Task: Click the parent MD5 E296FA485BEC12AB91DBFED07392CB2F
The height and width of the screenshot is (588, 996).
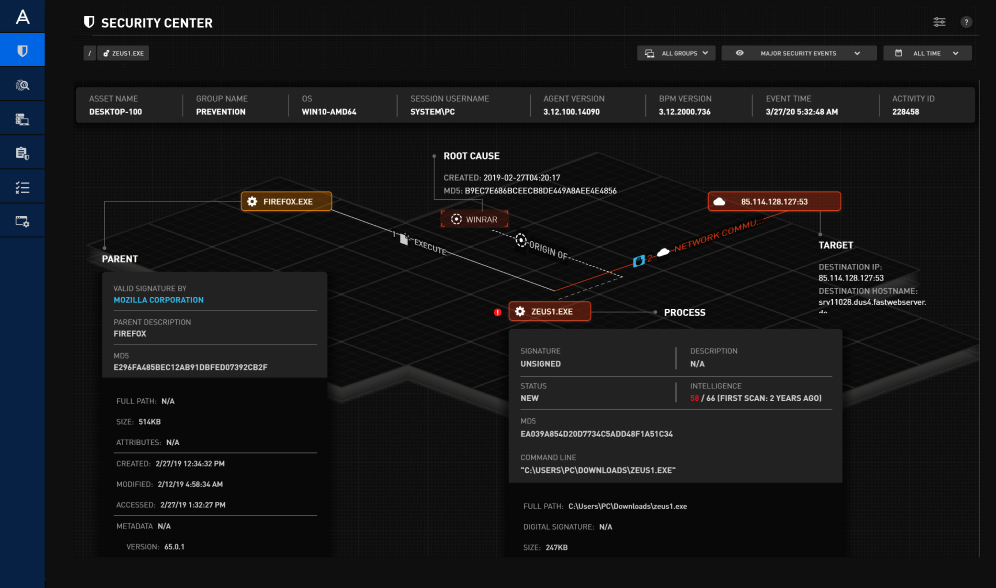Action: tap(191, 367)
